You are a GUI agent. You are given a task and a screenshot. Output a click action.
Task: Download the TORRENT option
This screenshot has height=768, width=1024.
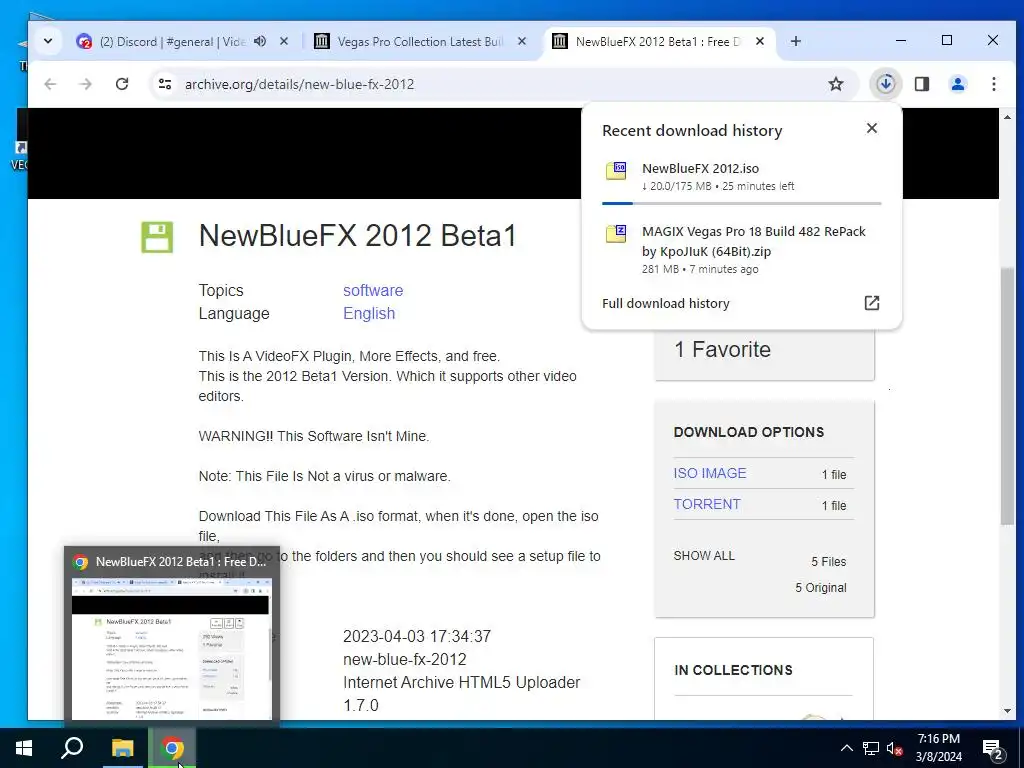pos(707,504)
